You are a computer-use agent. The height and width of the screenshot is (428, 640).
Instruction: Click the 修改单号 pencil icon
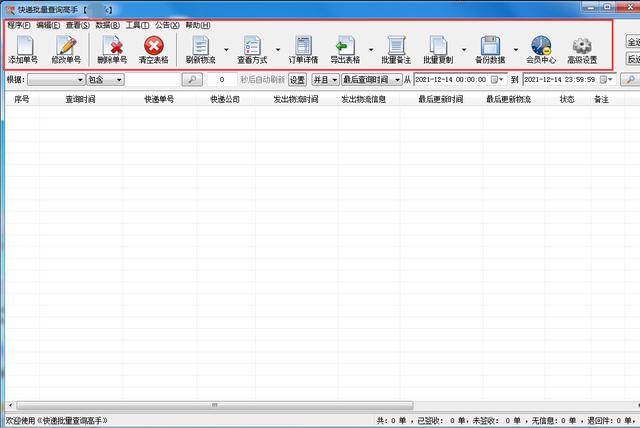pos(67,45)
